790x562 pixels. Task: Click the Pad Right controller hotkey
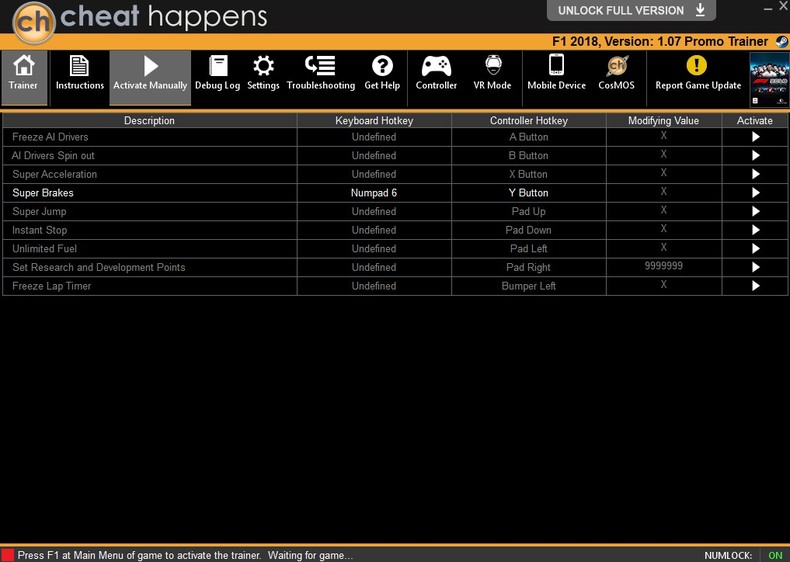coord(529,267)
